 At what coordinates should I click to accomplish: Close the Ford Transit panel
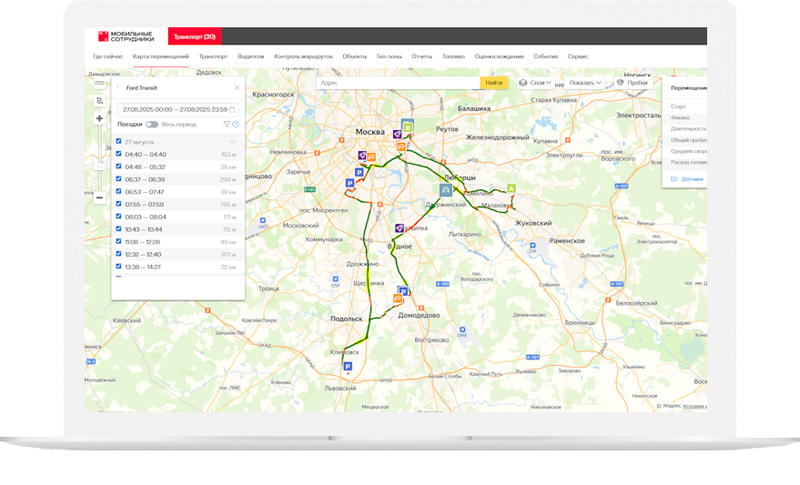(236, 88)
